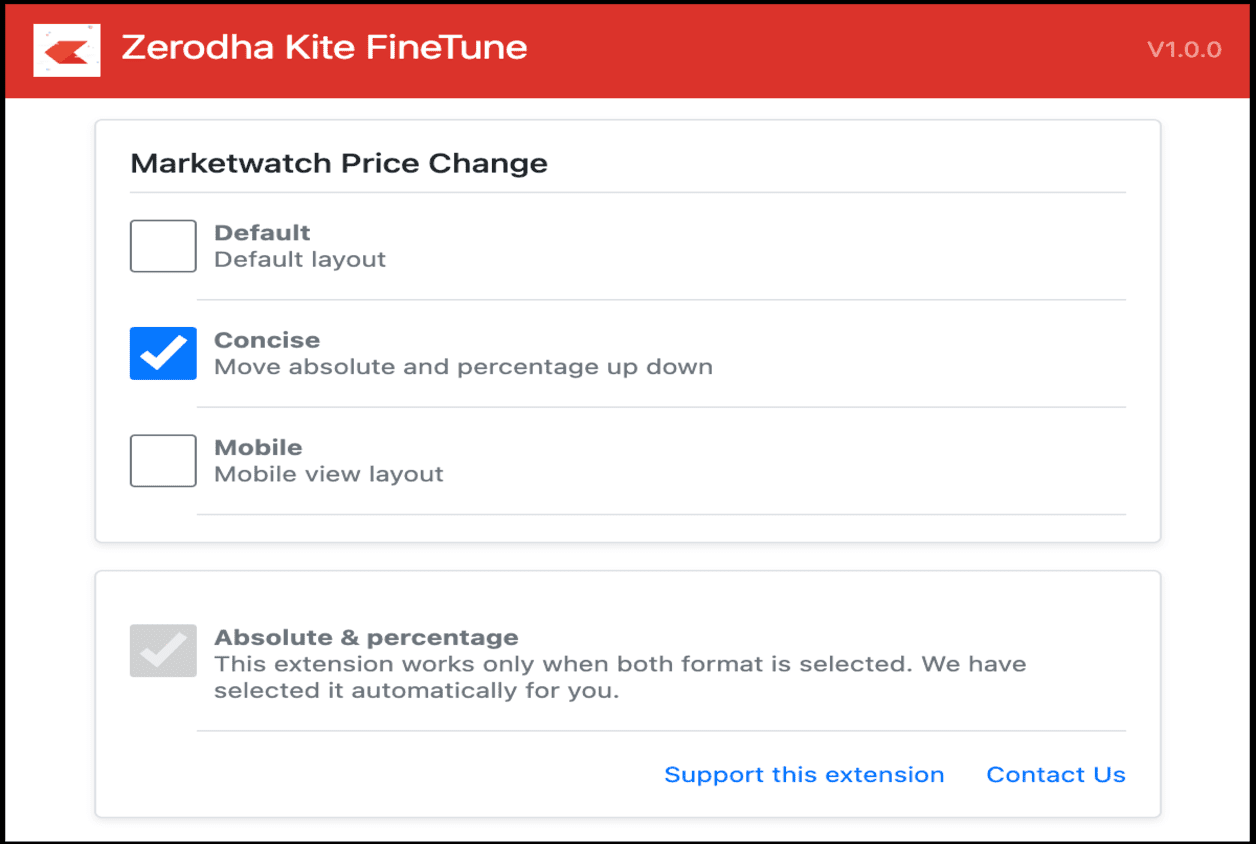The image size is (1256, 844).
Task: Click the grey checkmark of Absolute & percentage
Action: (163, 651)
